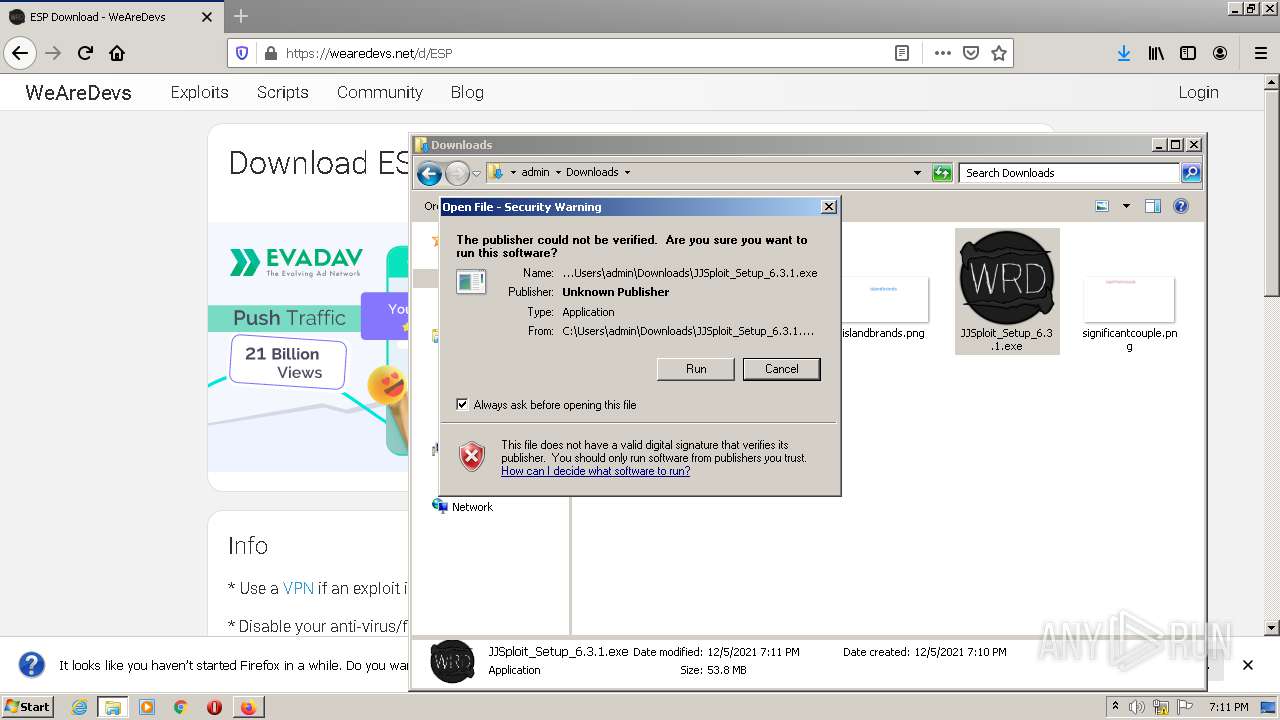Click the Run button

(x=696, y=369)
